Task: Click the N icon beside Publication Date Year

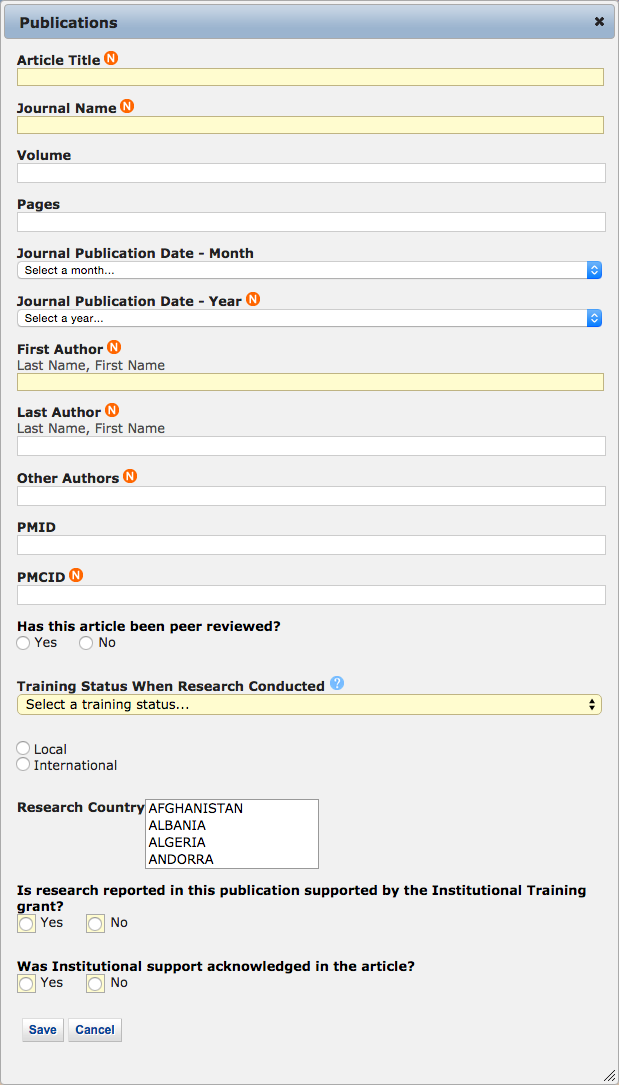Action: [253, 300]
